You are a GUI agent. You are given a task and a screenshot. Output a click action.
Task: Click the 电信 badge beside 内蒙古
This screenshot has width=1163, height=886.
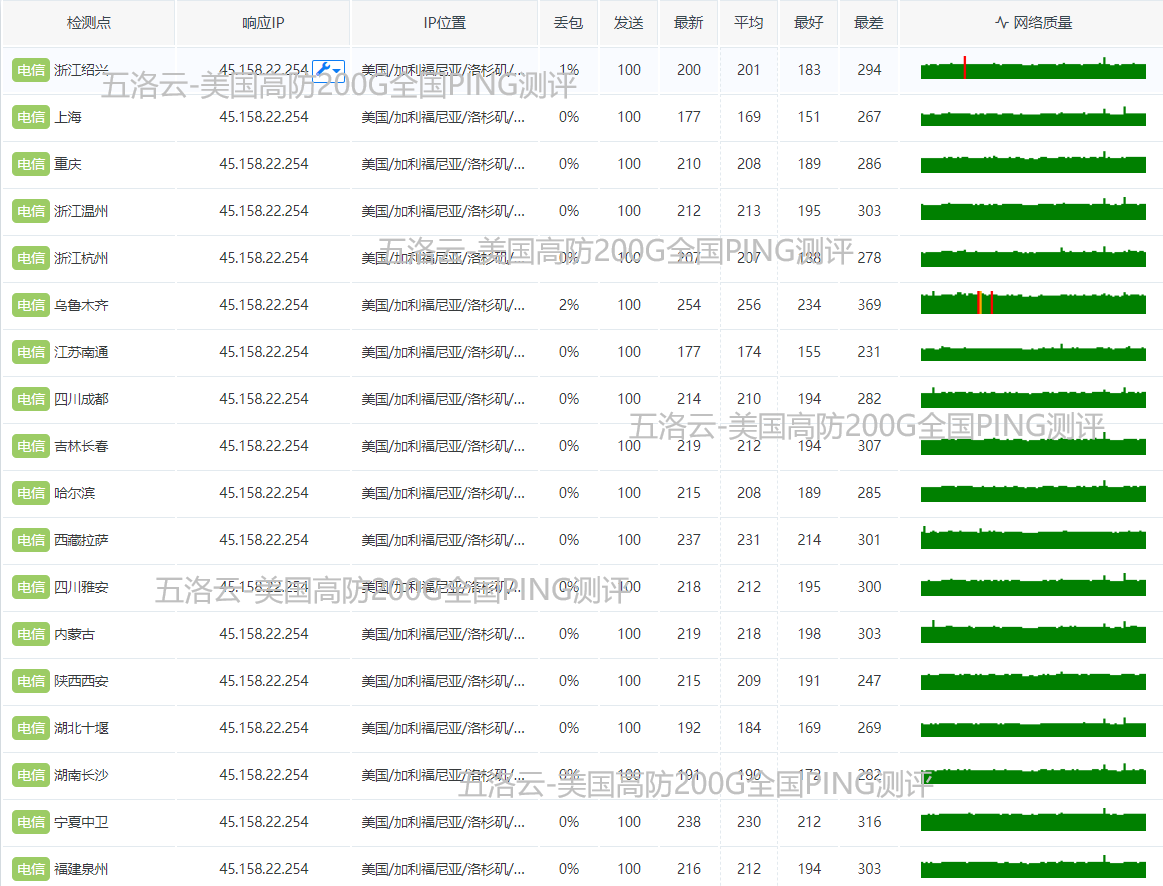pyautogui.click(x=30, y=634)
